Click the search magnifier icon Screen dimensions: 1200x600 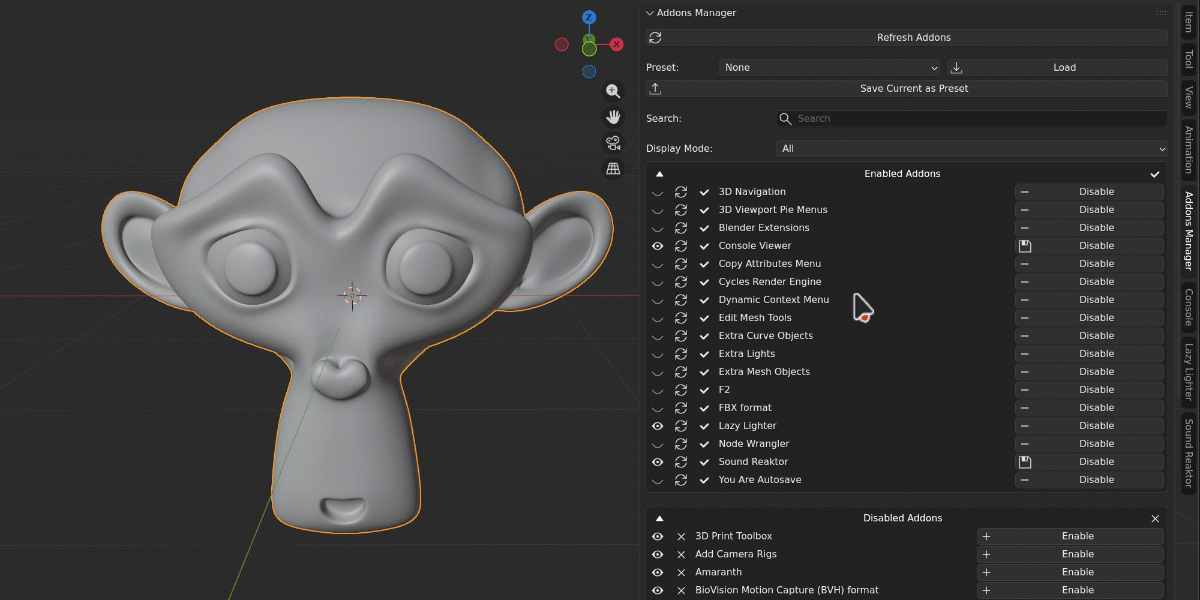point(786,118)
